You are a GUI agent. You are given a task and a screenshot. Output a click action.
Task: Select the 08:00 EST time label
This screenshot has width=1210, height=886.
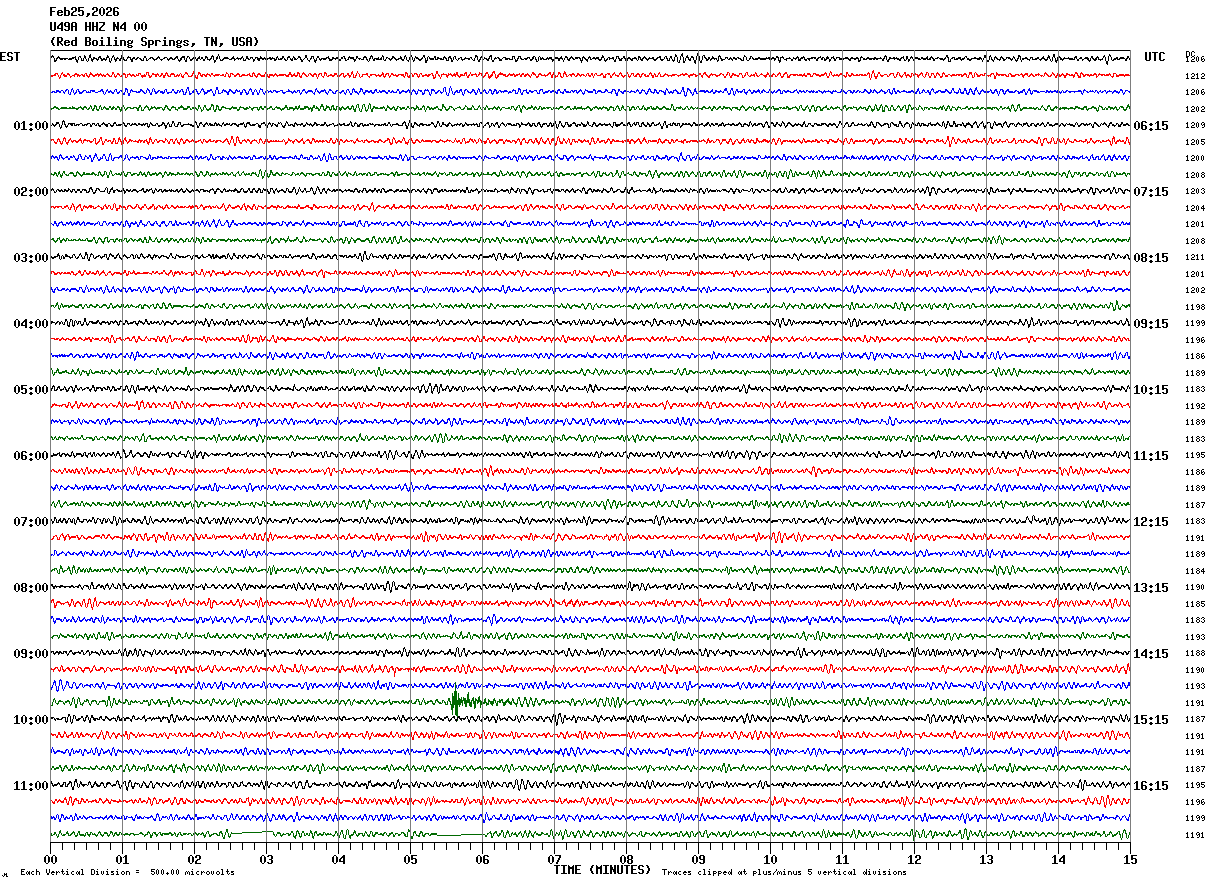[x=31, y=588]
